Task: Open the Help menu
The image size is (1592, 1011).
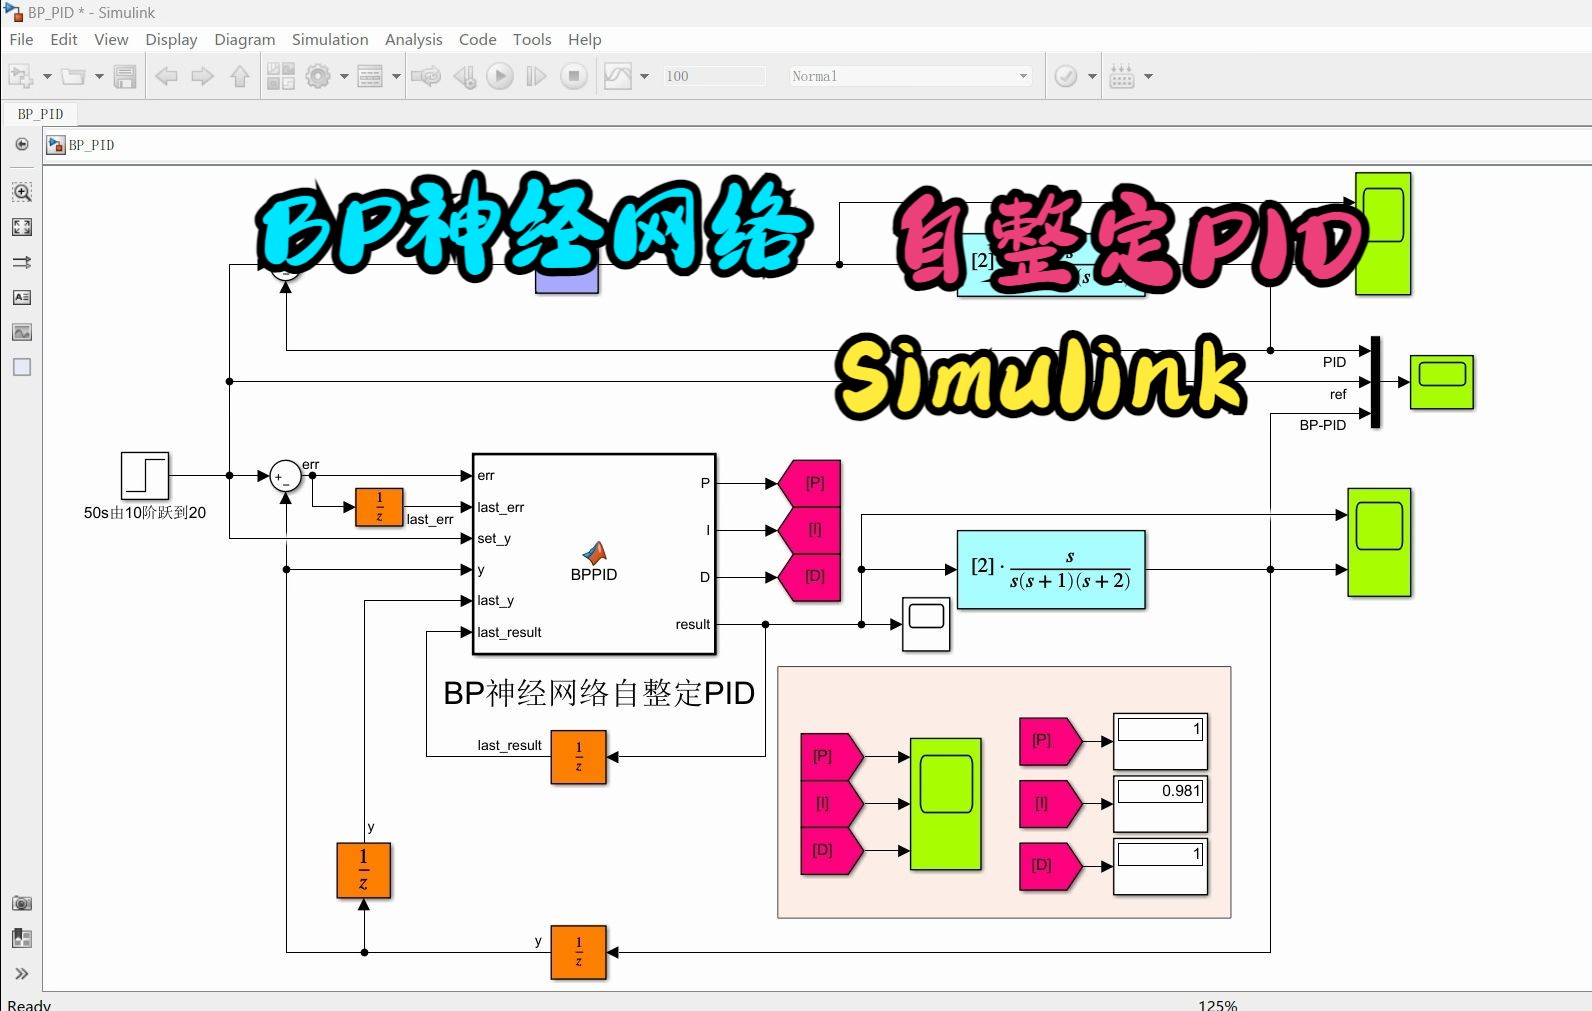Action: 585,39
